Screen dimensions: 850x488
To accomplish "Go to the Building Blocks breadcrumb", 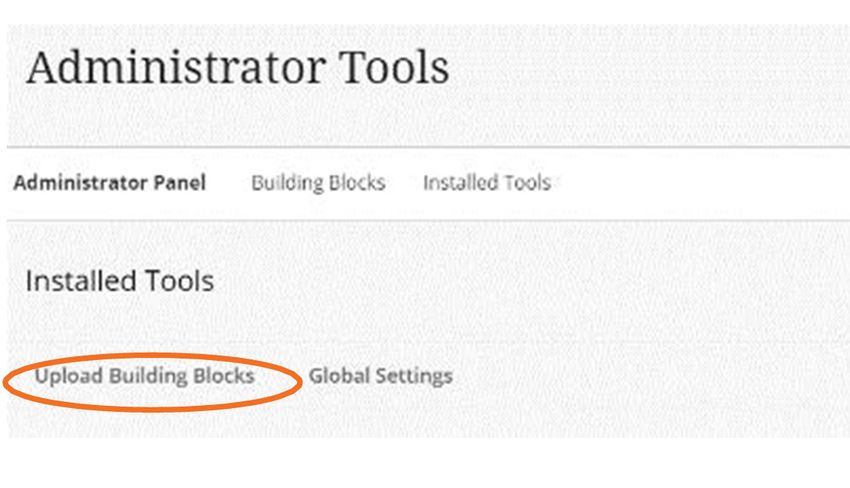I will (x=318, y=183).
